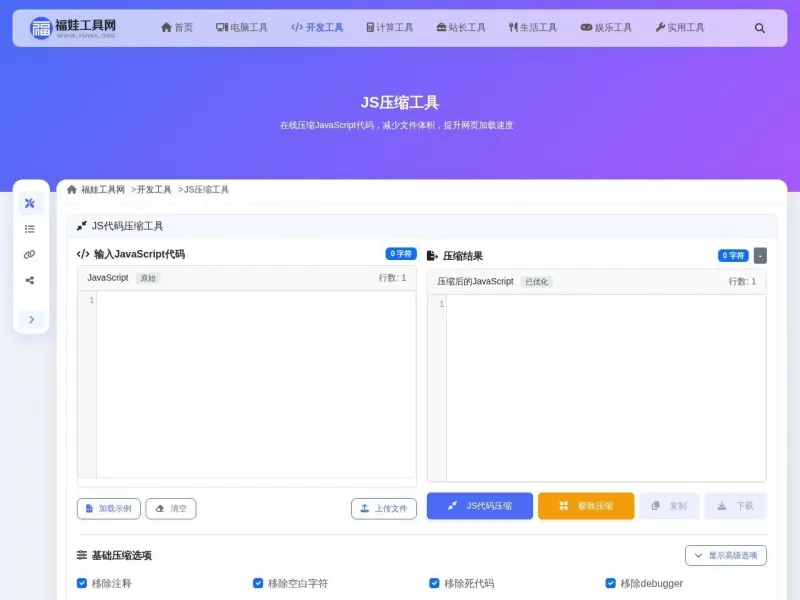Image resolution: width=800 pixels, height=600 pixels.
Task: Click the blue 0 字符 counter badge
Action: click(400, 255)
